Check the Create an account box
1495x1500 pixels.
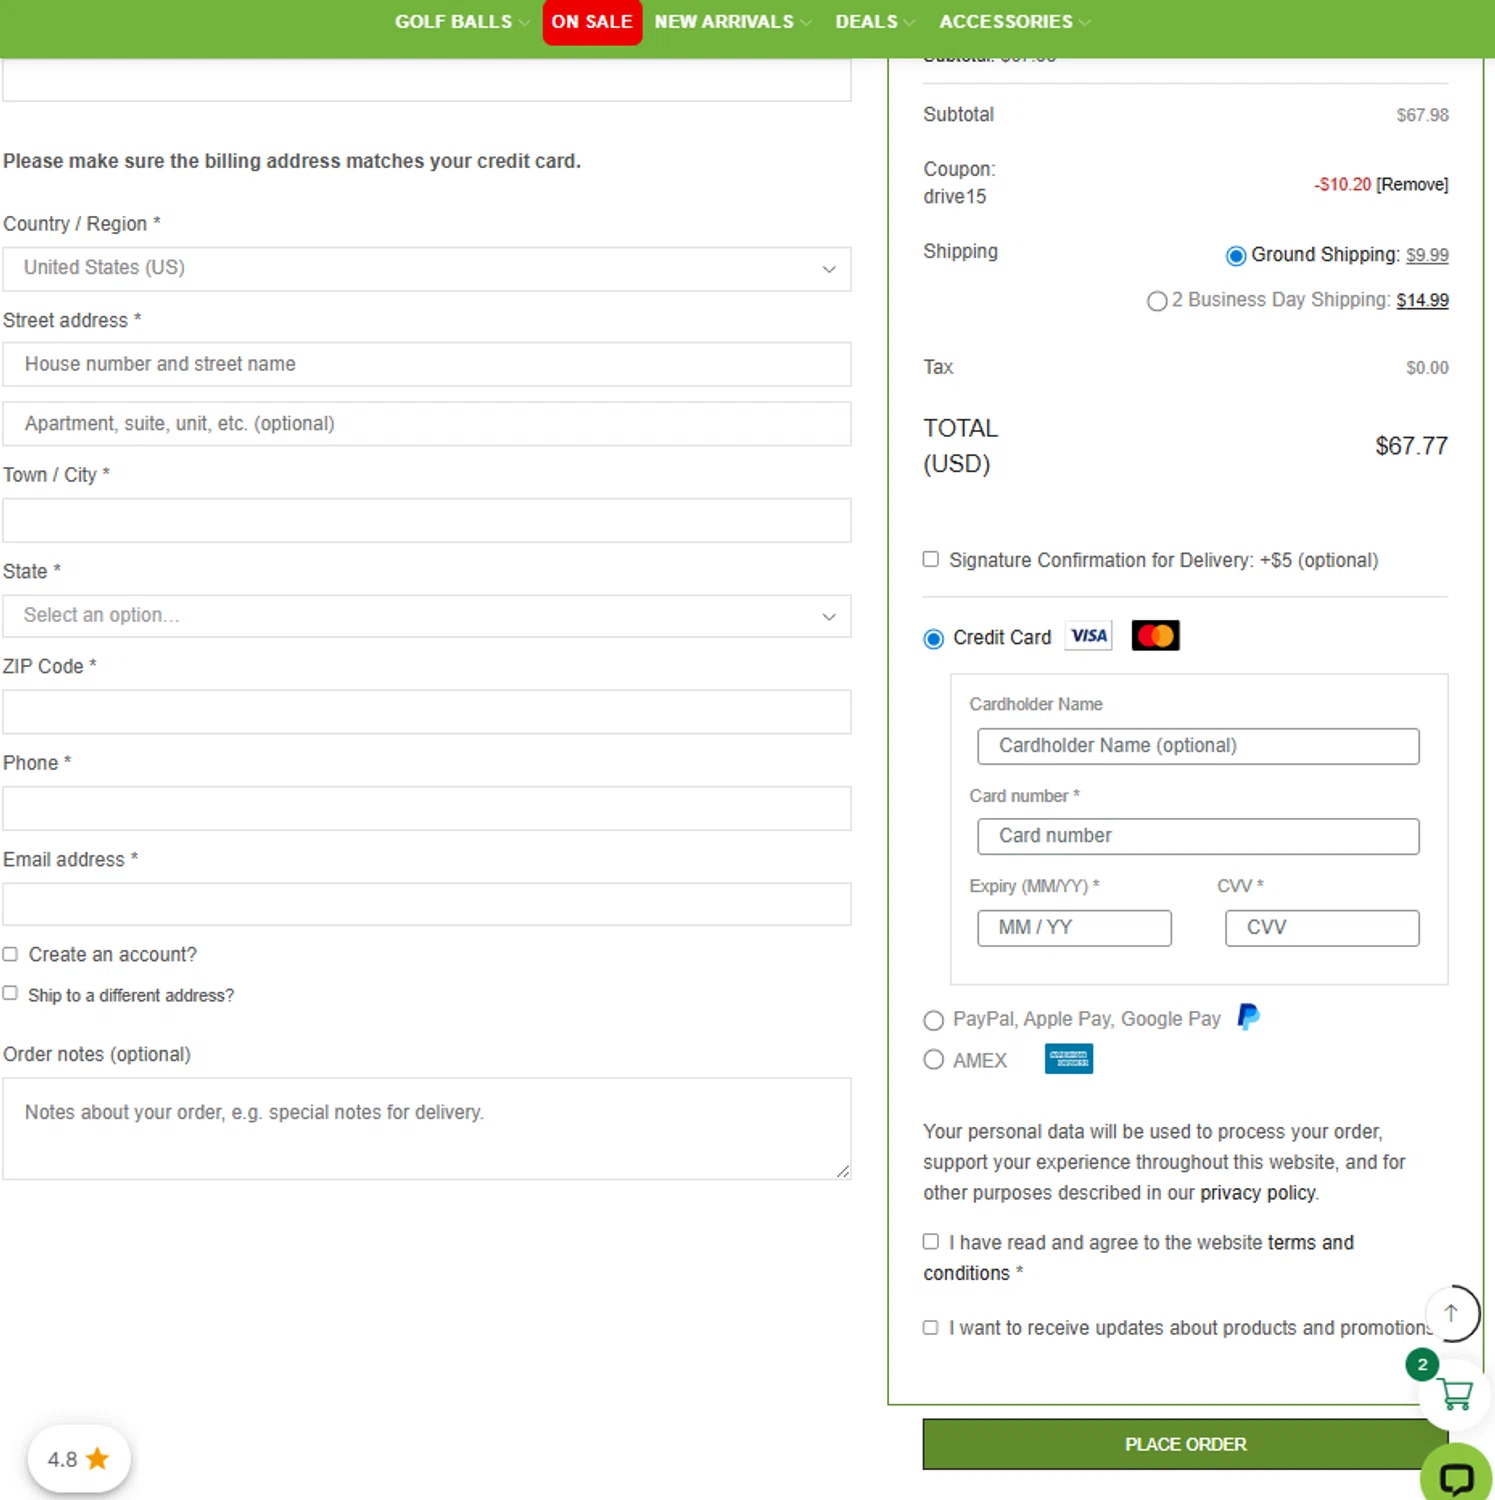[10, 954]
